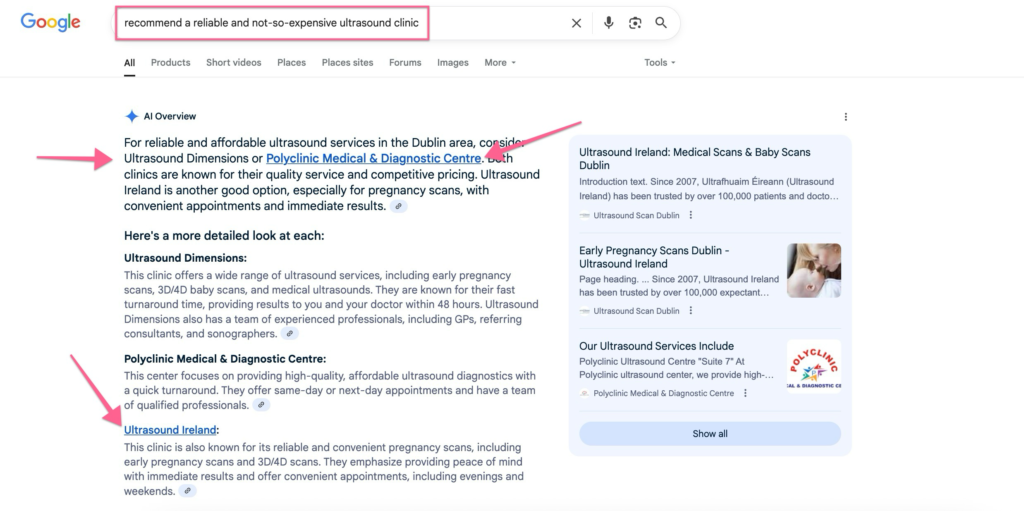
Task: Click 'Ultrasound Scan Dublin' under Early Pregnancy card
Action: point(636,311)
